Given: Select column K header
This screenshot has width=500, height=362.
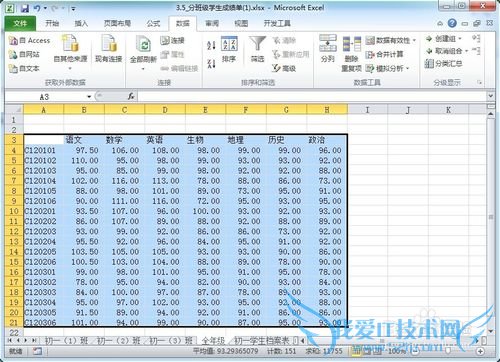Looking at the screenshot, I should coord(449,110).
